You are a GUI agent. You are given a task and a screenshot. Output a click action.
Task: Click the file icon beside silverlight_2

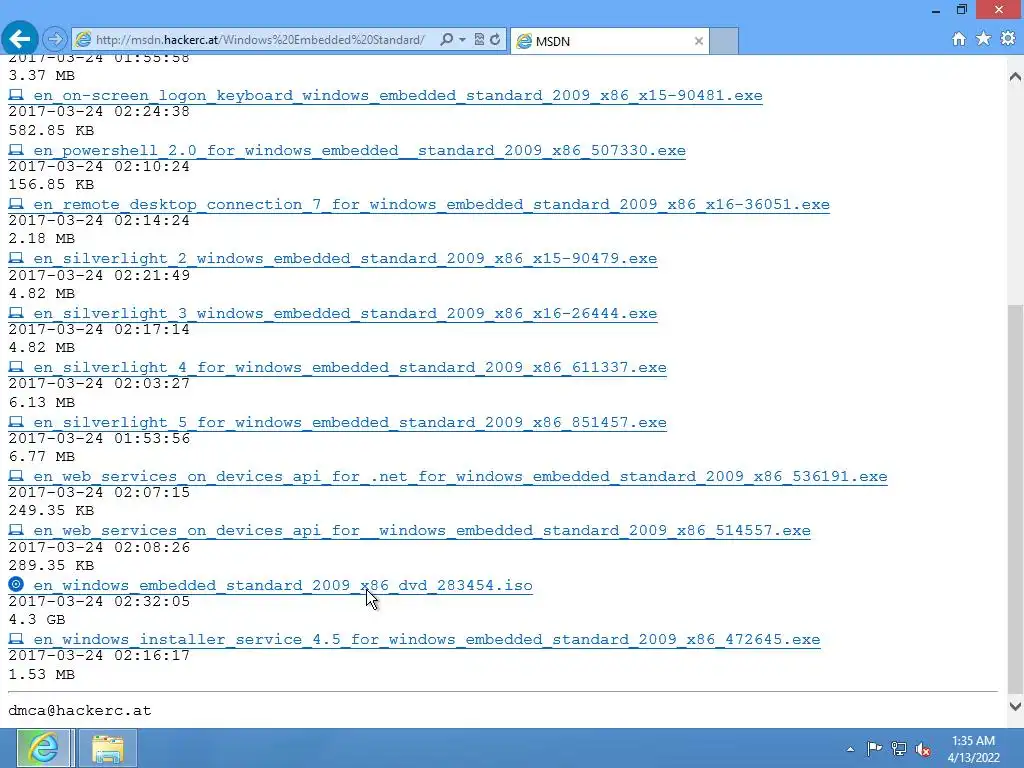(x=16, y=258)
